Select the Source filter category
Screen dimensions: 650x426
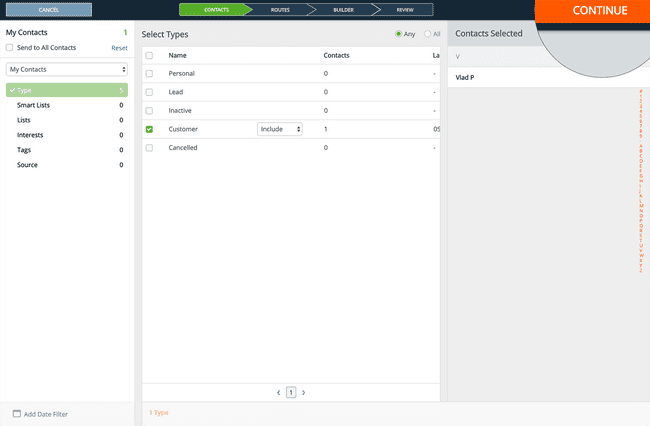(x=67, y=165)
